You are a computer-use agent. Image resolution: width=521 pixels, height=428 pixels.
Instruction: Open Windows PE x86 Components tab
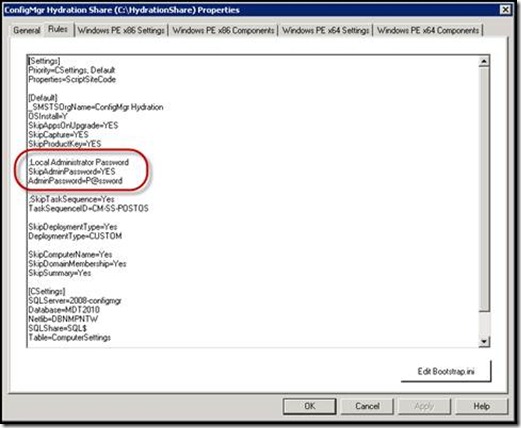click(223, 30)
